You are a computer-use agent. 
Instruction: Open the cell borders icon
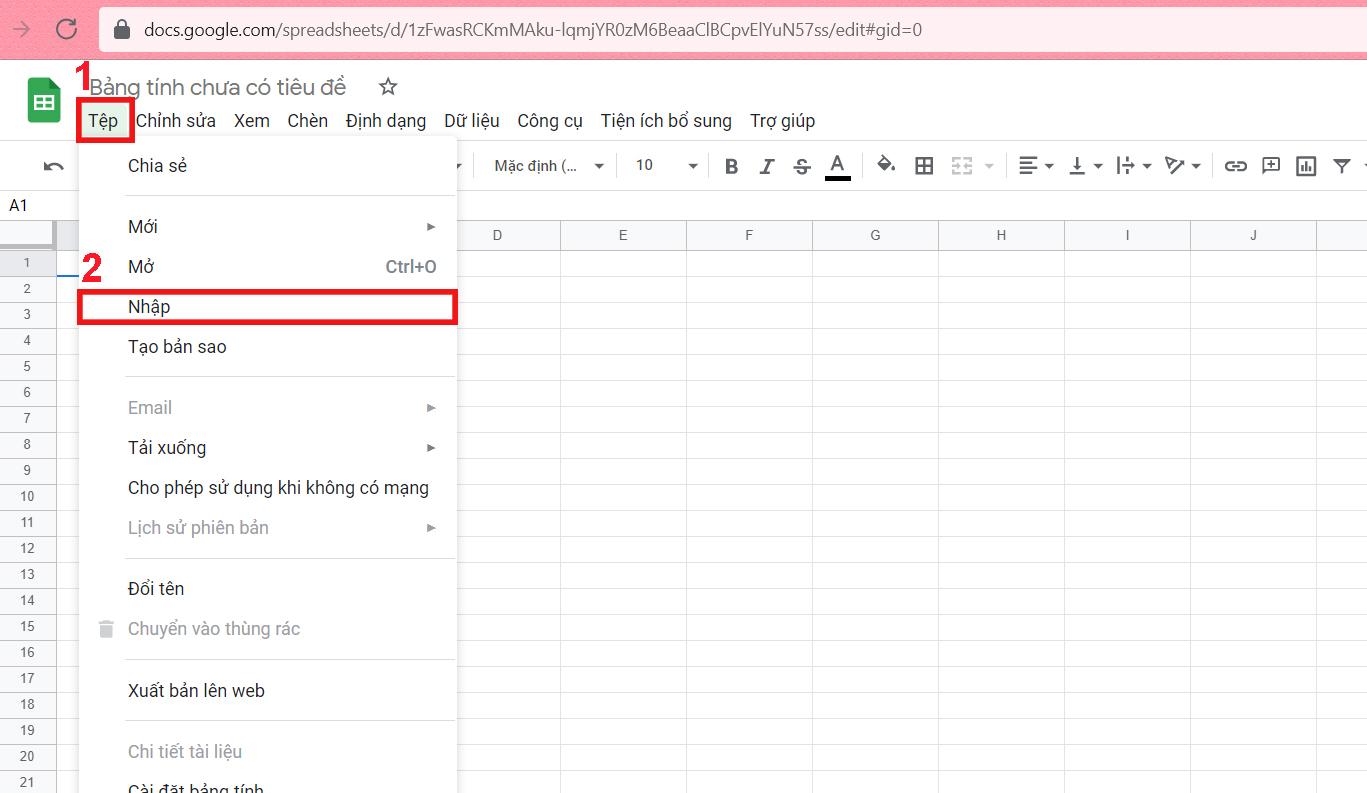tap(924, 166)
